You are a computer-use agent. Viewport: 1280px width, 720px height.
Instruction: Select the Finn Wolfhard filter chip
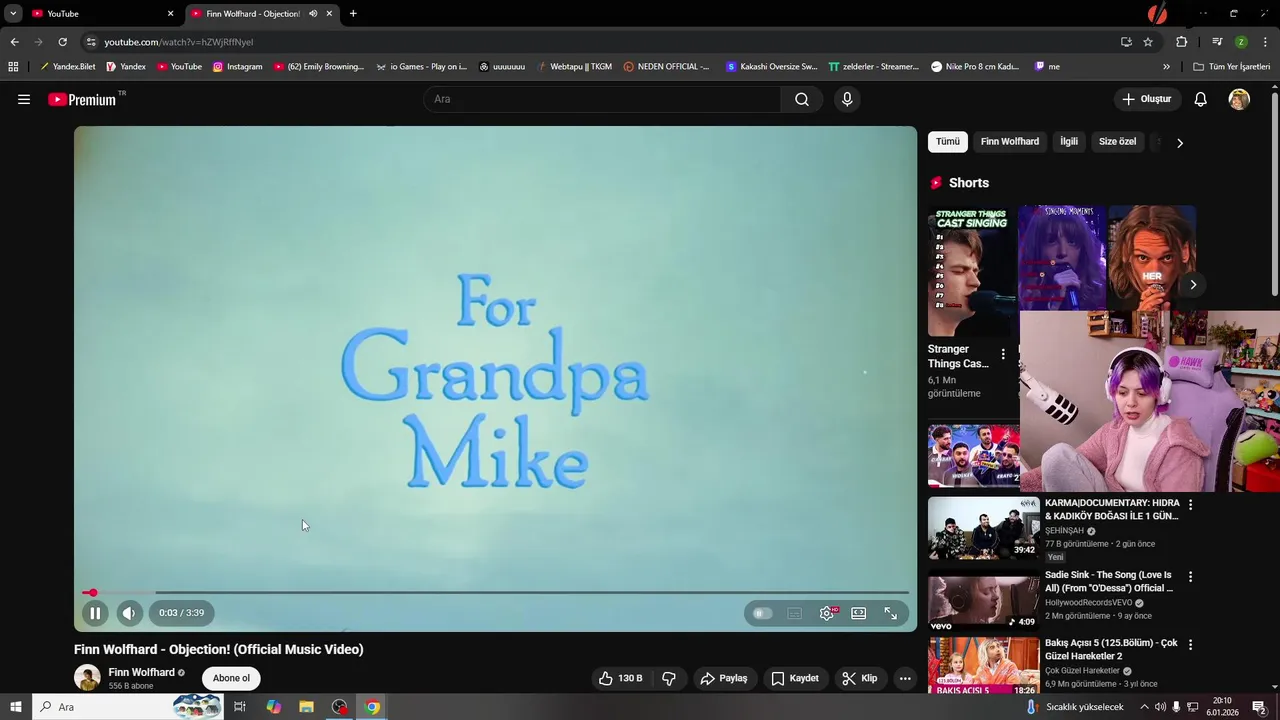(x=1009, y=141)
